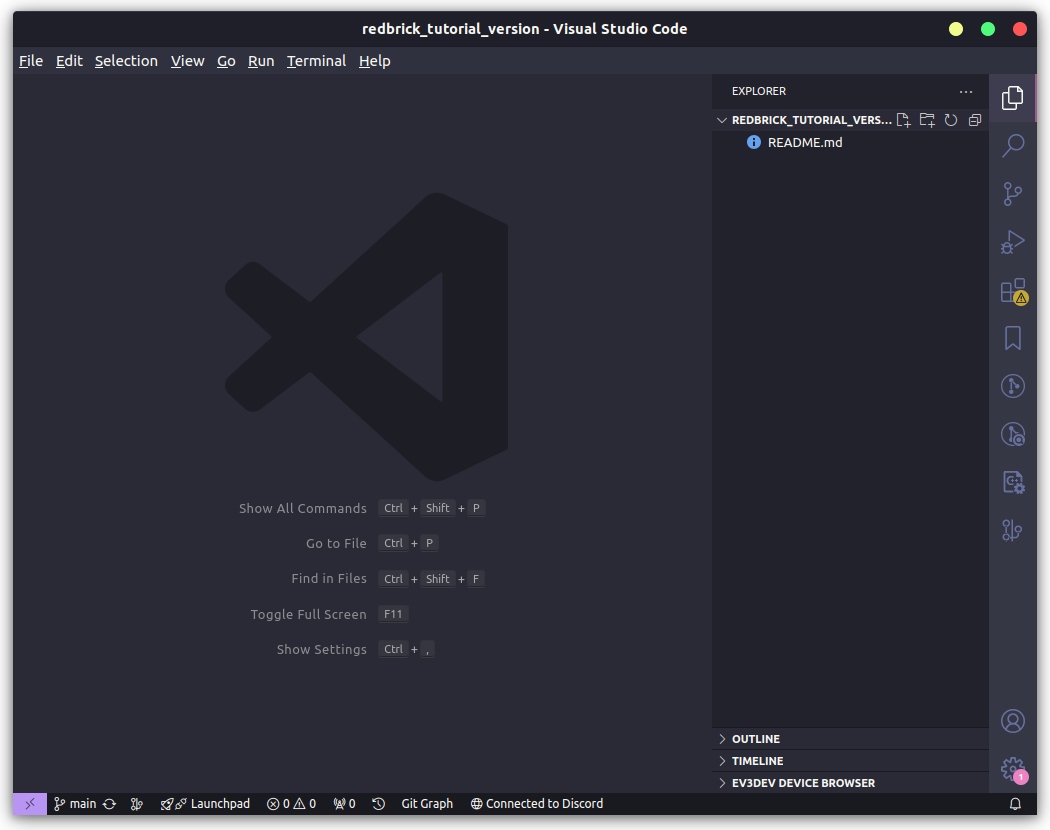Expand the TIMELINE section
Image resolution: width=1050 pixels, height=830 pixels.
(850, 761)
